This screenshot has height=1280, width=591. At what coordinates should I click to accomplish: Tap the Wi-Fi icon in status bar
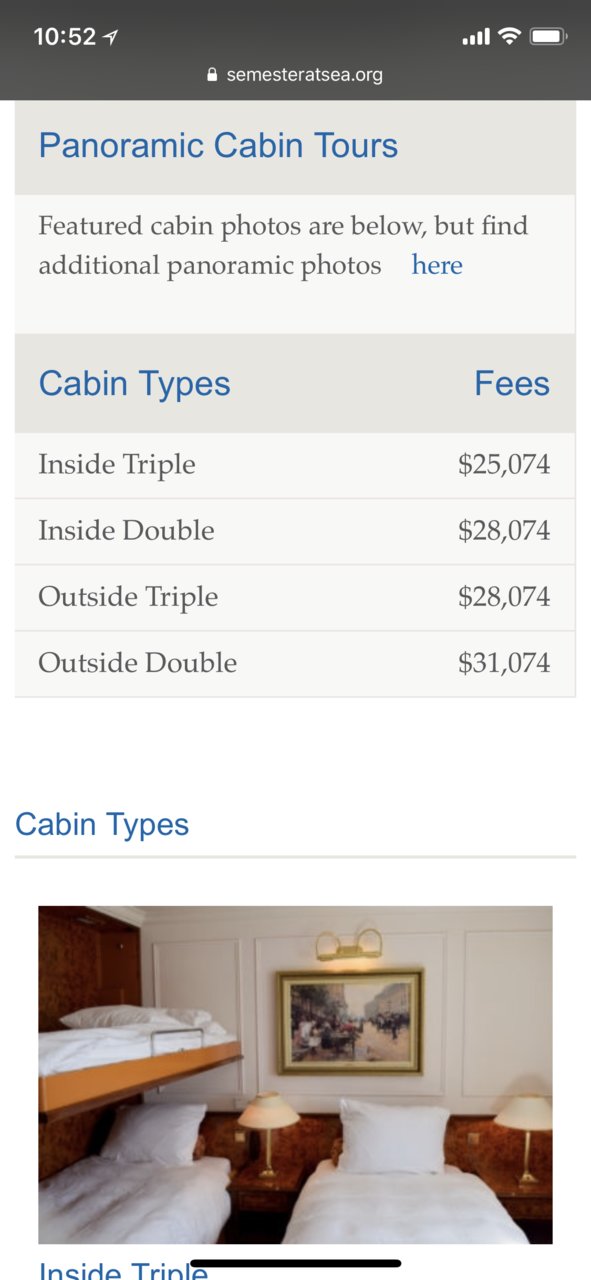[x=510, y=37]
